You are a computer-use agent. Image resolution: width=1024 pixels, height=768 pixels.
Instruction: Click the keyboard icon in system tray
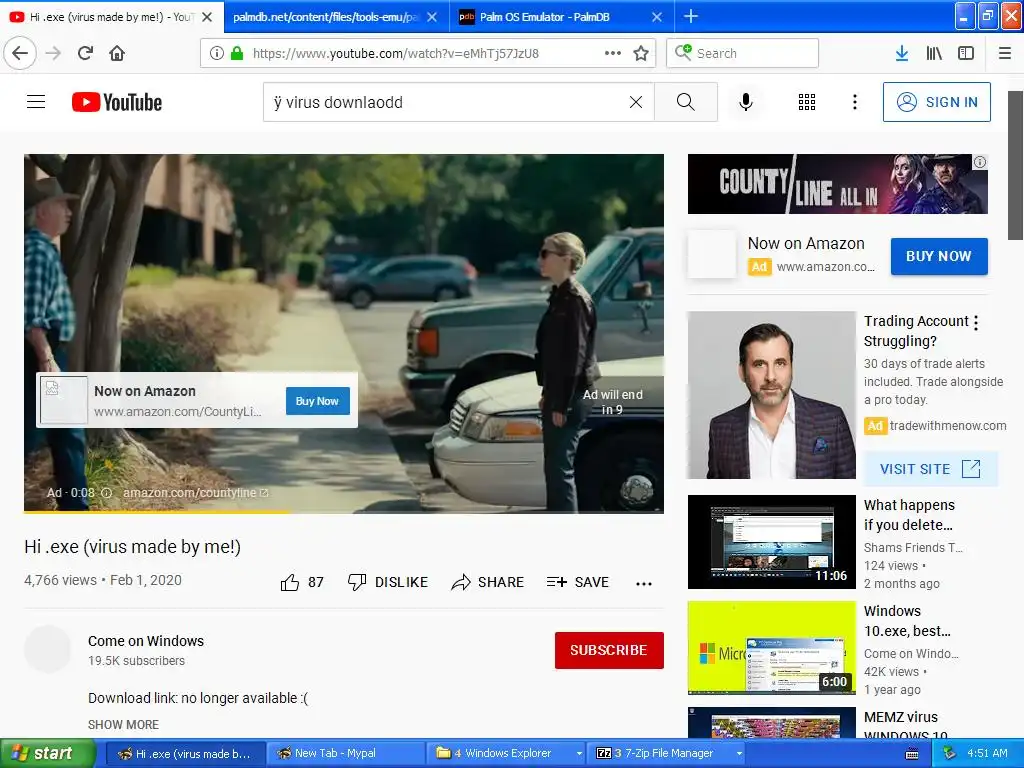[912, 754]
